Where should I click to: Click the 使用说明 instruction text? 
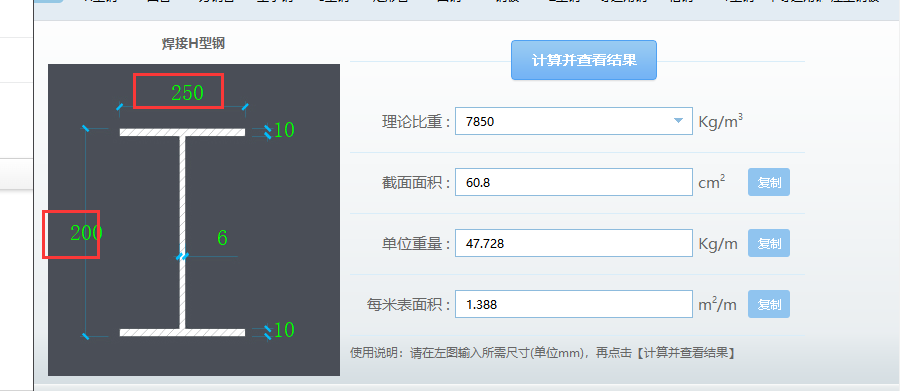point(543,353)
